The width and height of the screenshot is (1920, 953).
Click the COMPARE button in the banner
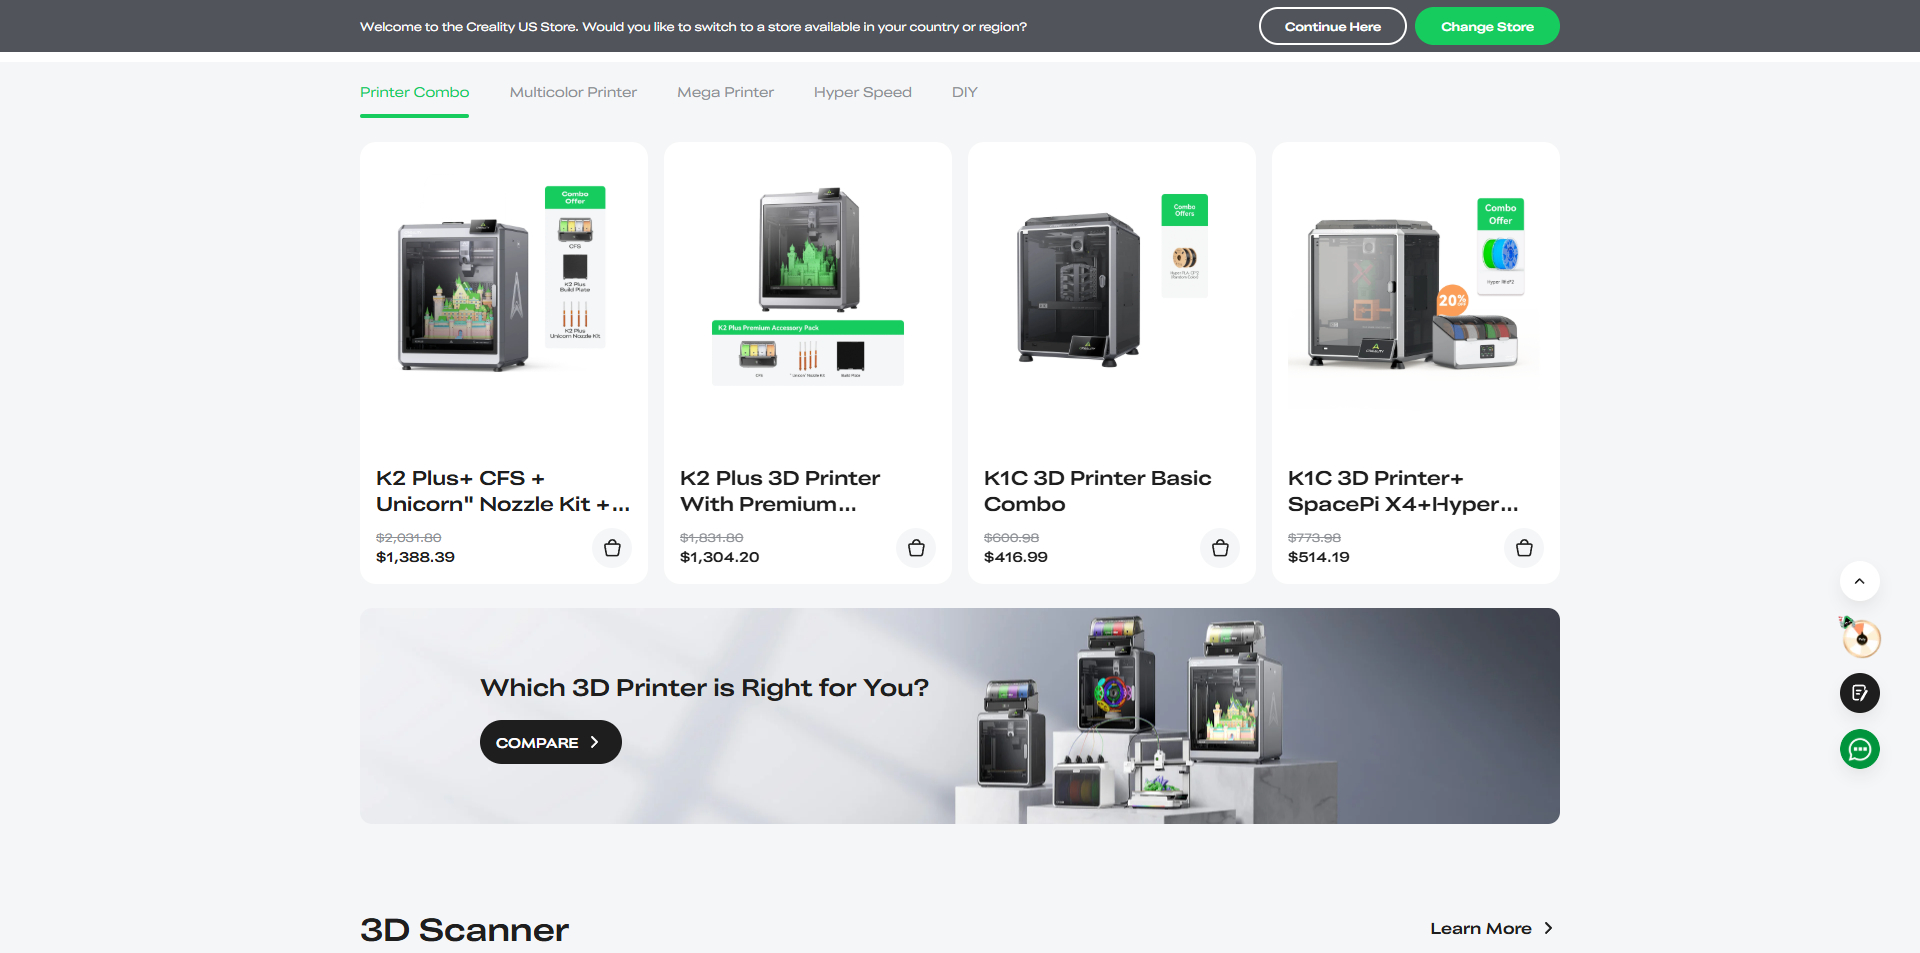pyautogui.click(x=551, y=742)
